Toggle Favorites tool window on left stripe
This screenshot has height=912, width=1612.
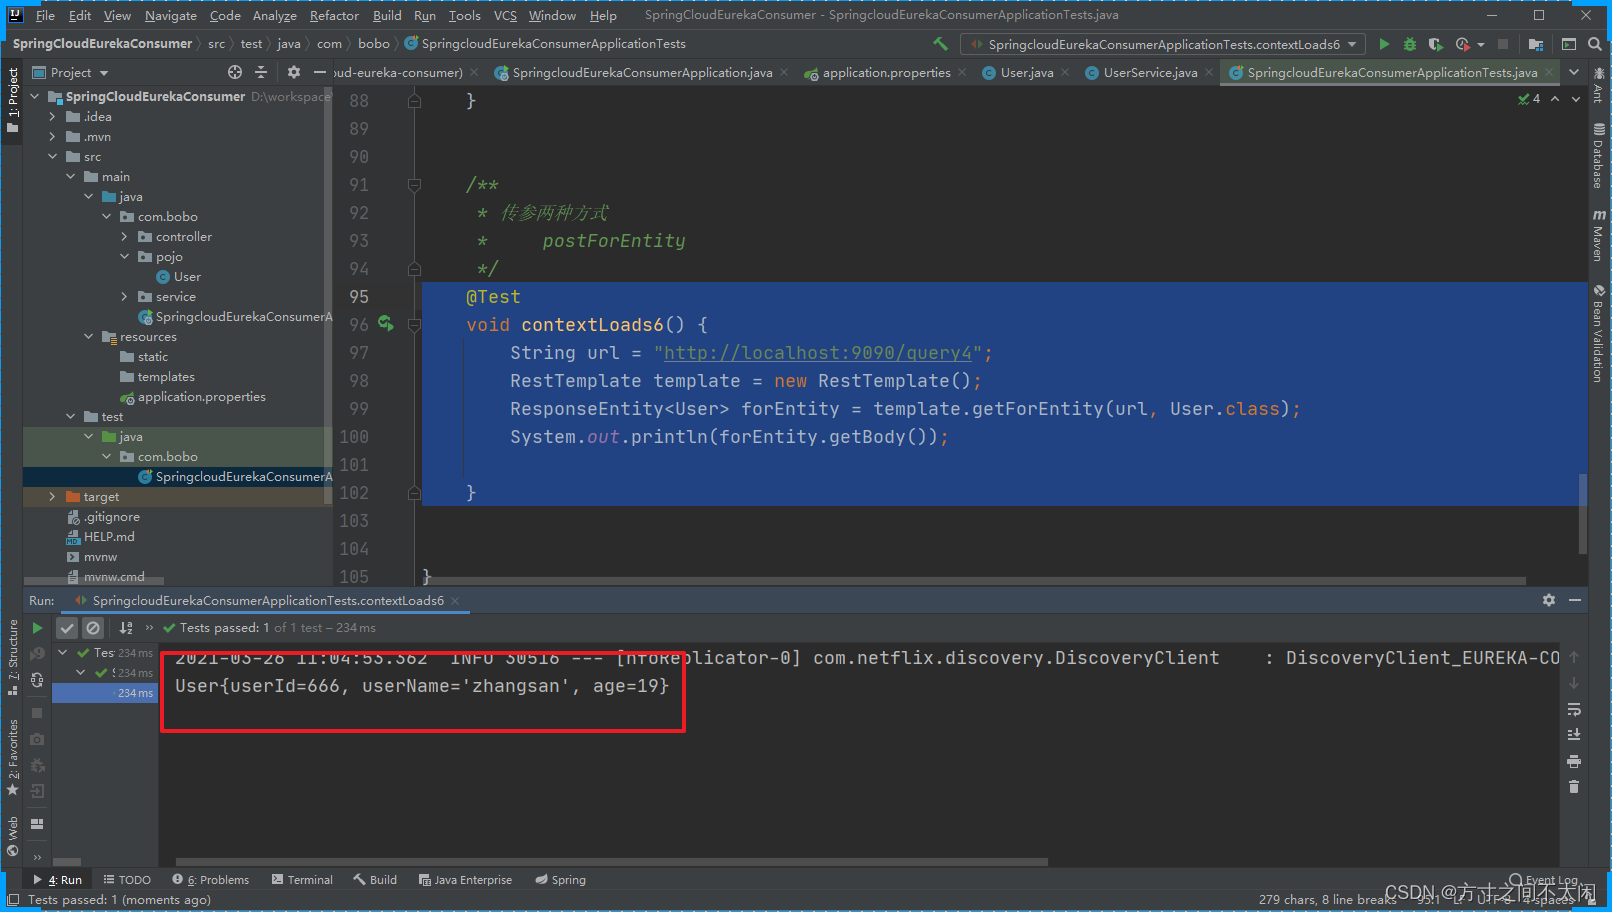point(13,757)
